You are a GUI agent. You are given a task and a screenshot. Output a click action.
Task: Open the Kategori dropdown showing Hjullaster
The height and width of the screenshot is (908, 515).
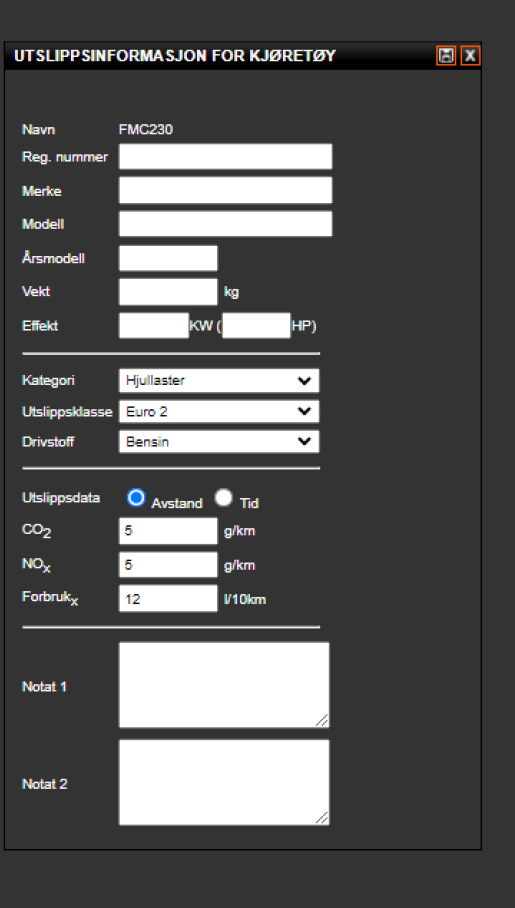(x=219, y=380)
